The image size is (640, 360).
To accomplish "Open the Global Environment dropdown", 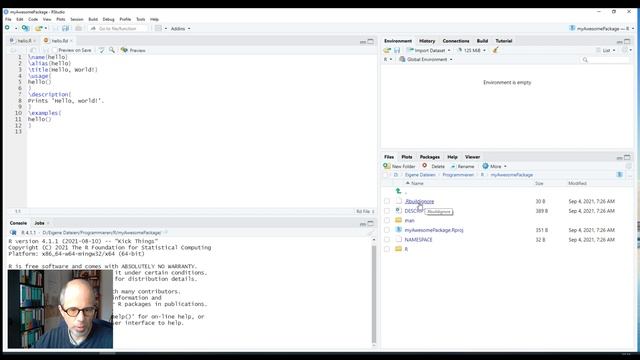I will tap(426, 59).
